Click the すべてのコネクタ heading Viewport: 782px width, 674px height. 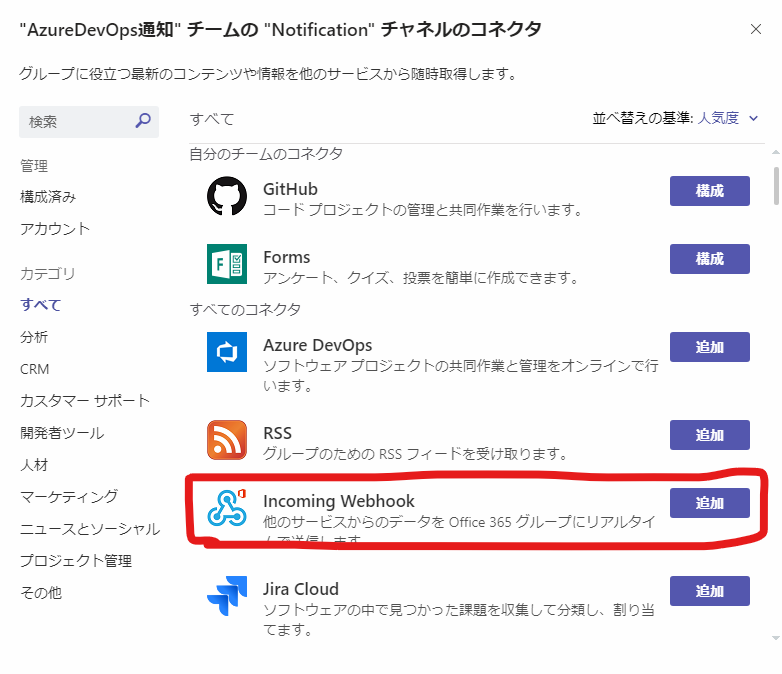pos(245,309)
